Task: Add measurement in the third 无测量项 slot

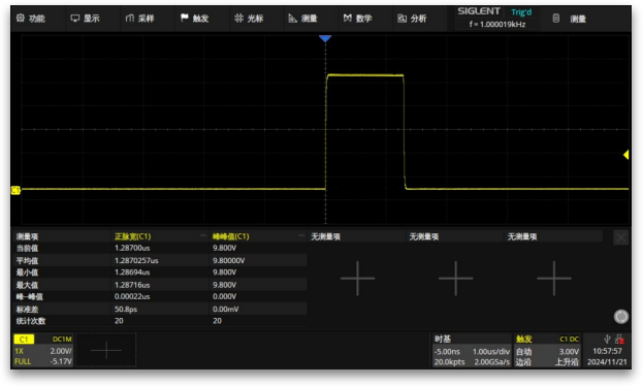Action: click(554, 278)
